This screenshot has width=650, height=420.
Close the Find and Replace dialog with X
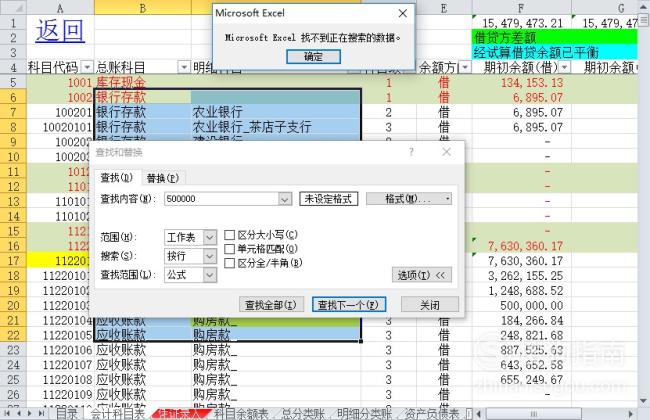[446, 152]
